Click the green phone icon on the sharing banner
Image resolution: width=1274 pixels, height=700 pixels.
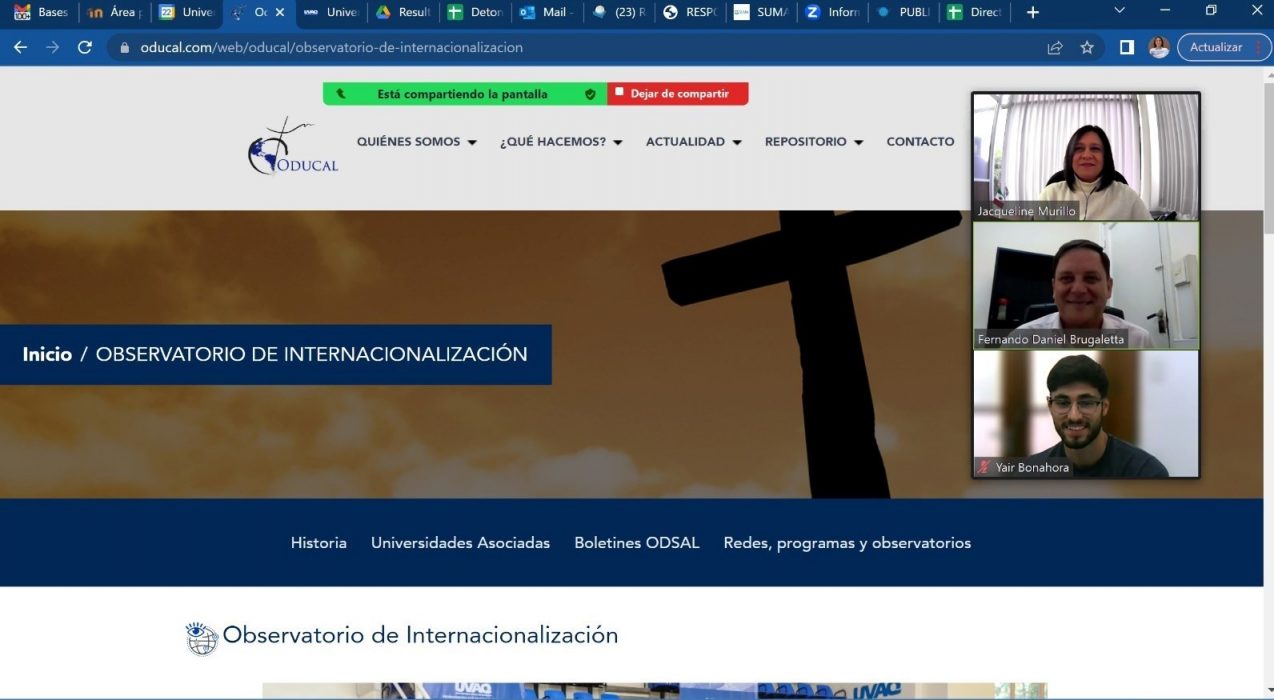pos(340,93)
